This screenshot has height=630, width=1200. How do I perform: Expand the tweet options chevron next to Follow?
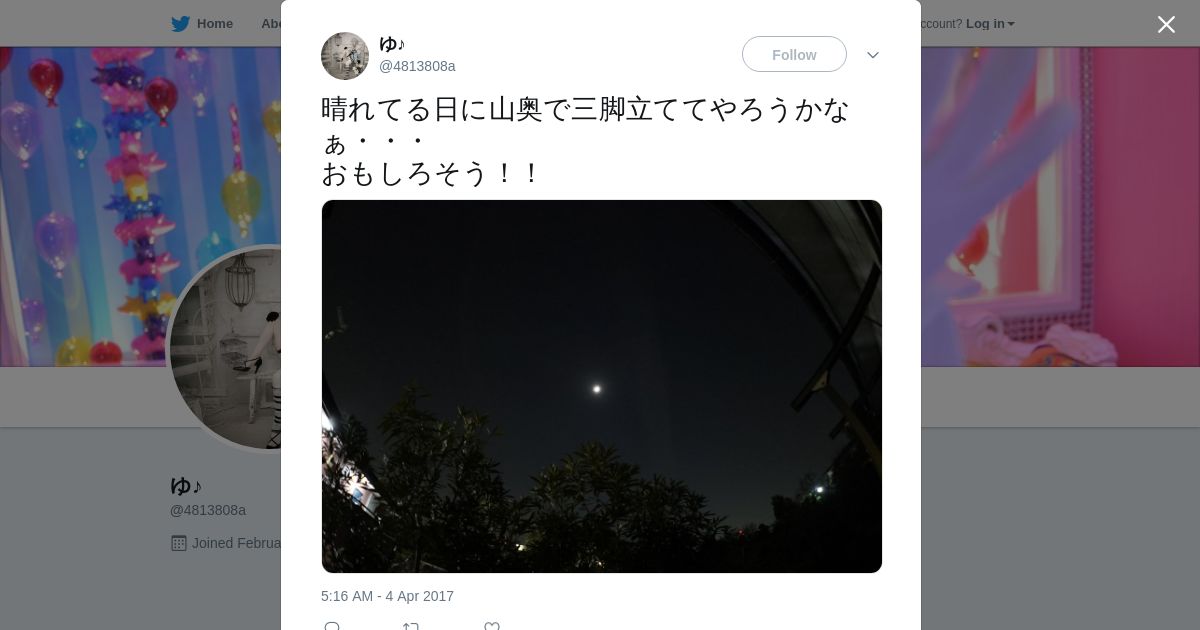(x=873, y=55)
